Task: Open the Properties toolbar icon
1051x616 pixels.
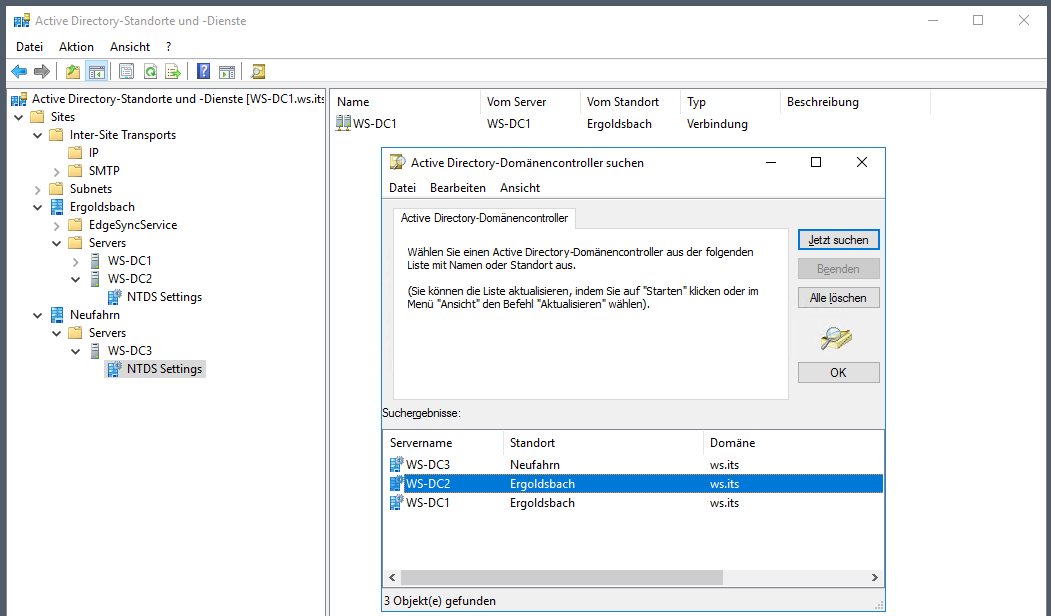Action: click(x=126, y=71)
